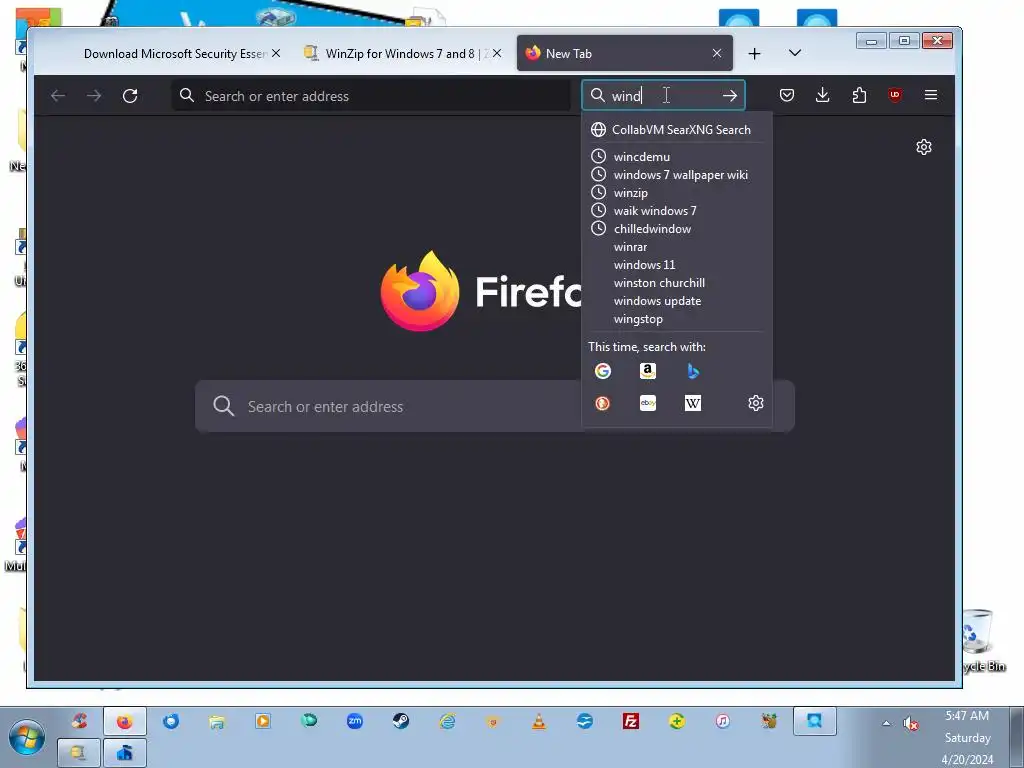Image resolution: width=1024 pixels, height=768 pixels.
Task: Click the taskbar clock showing 5:47 AM
Action: 967,738
